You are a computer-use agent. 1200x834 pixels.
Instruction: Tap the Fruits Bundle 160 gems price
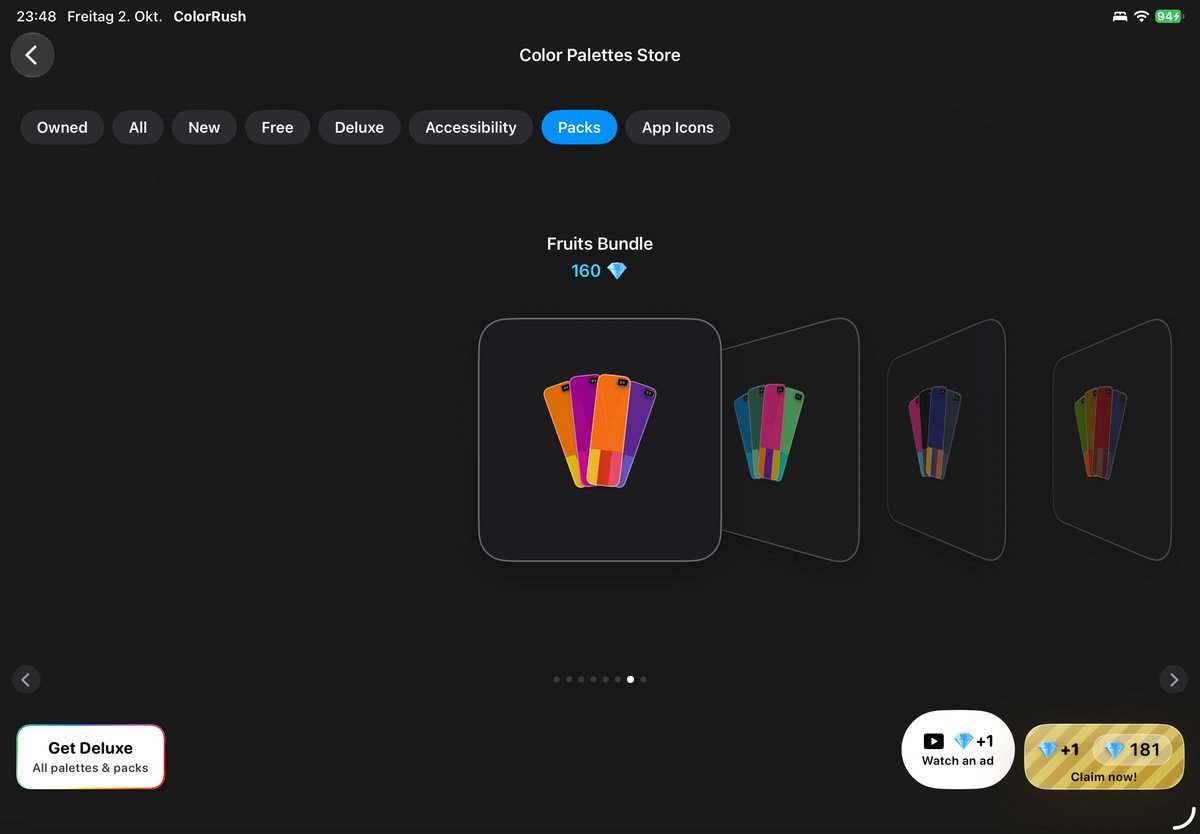coord(599,271)
